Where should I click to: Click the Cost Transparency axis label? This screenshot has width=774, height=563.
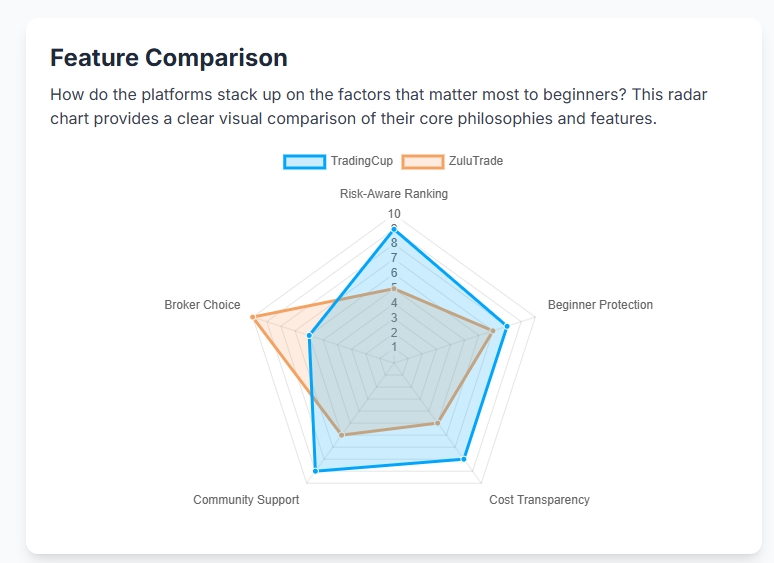(539, 500)
